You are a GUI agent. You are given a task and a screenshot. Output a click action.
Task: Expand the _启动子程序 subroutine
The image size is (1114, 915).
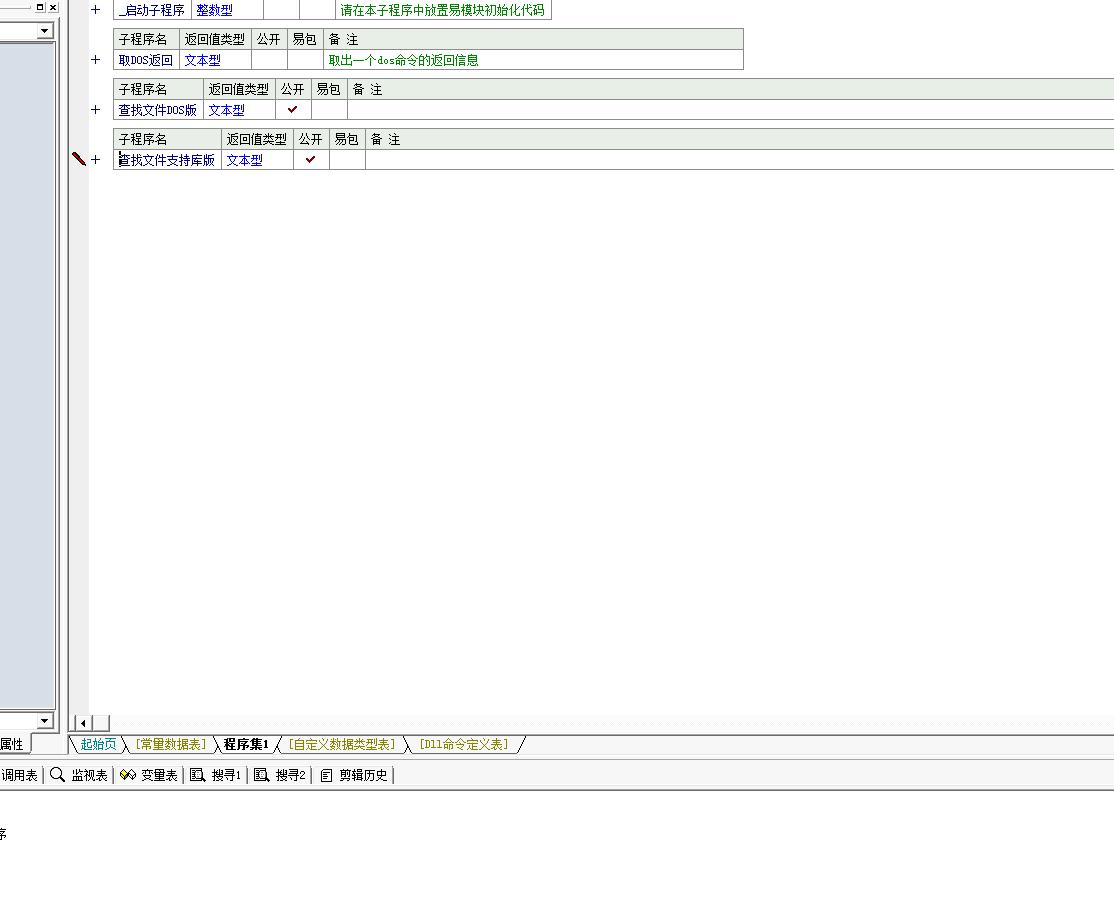[96, 10]
